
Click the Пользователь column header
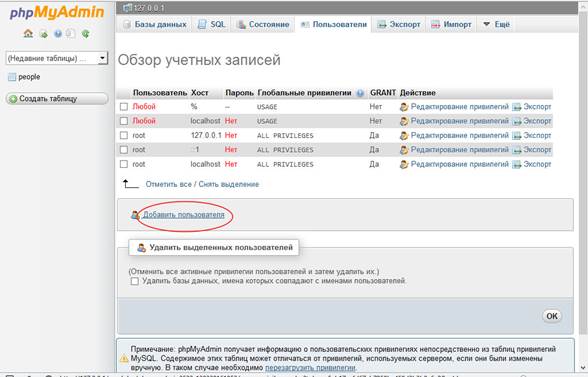pos(160,93)
